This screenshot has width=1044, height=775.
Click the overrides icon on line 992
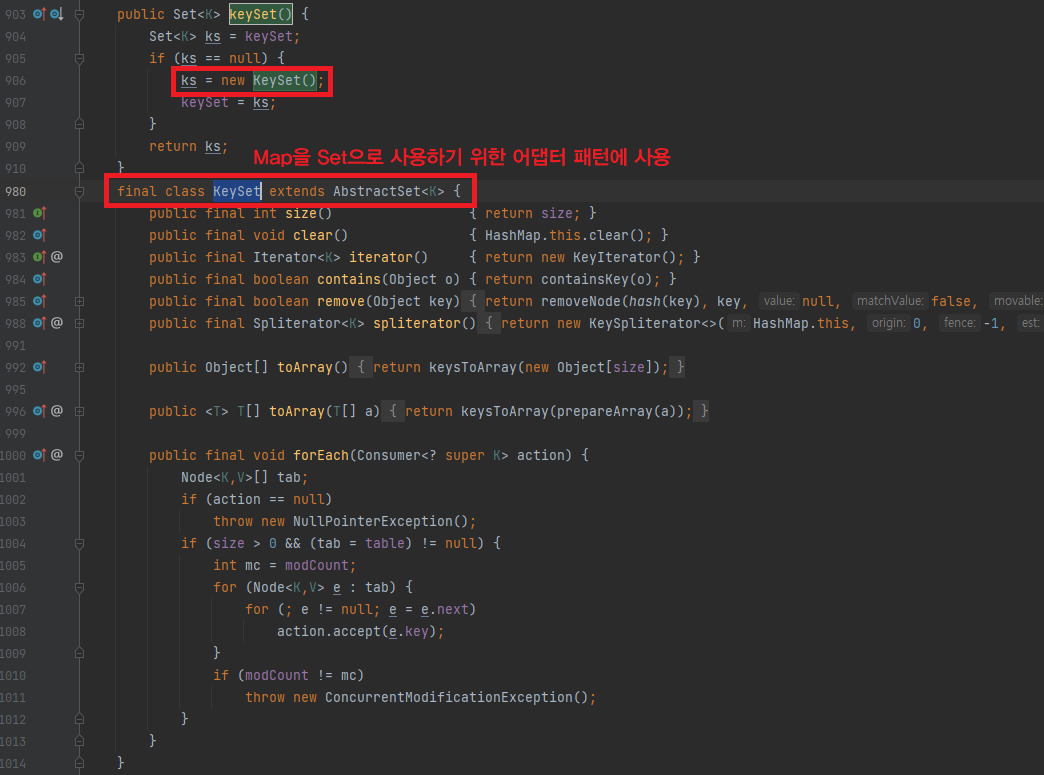coord(39,367)
